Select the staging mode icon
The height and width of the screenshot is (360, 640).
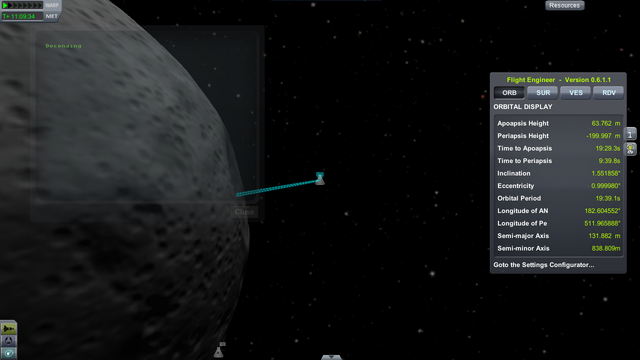pyautogui.click(x=9, y=328)
